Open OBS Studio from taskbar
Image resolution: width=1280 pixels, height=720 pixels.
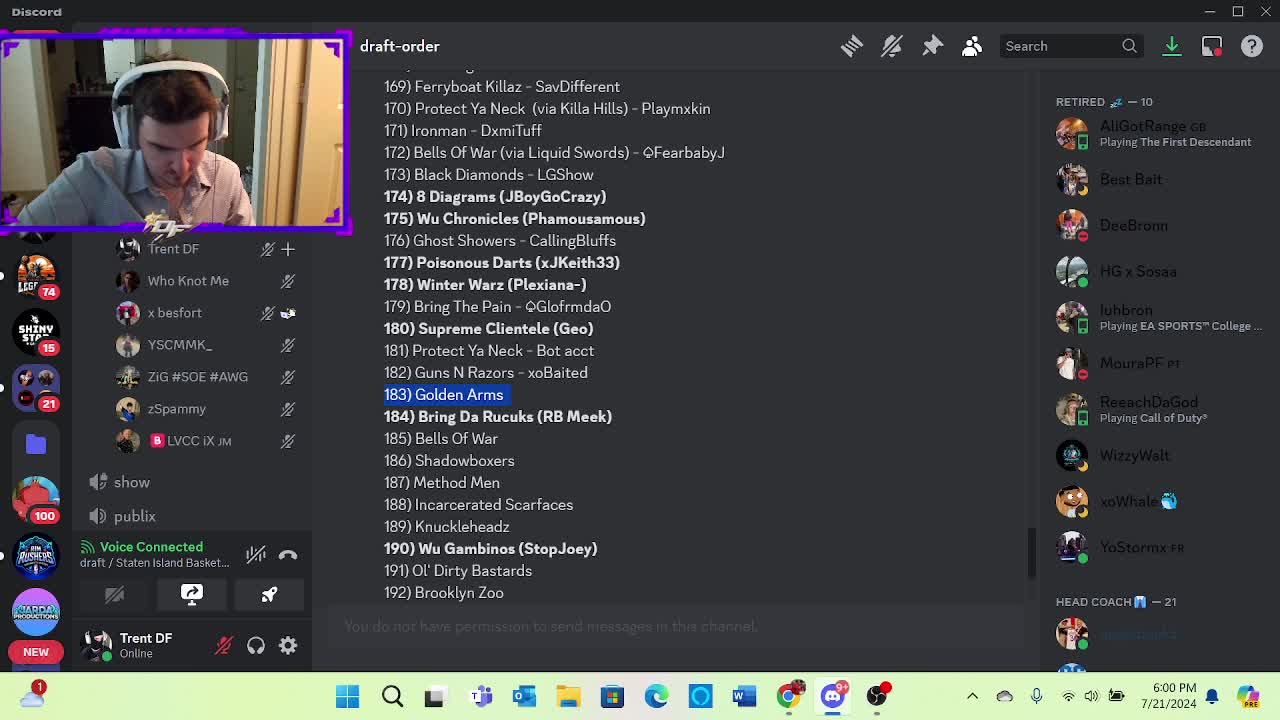pyautogui.click(x=877, y=696)
